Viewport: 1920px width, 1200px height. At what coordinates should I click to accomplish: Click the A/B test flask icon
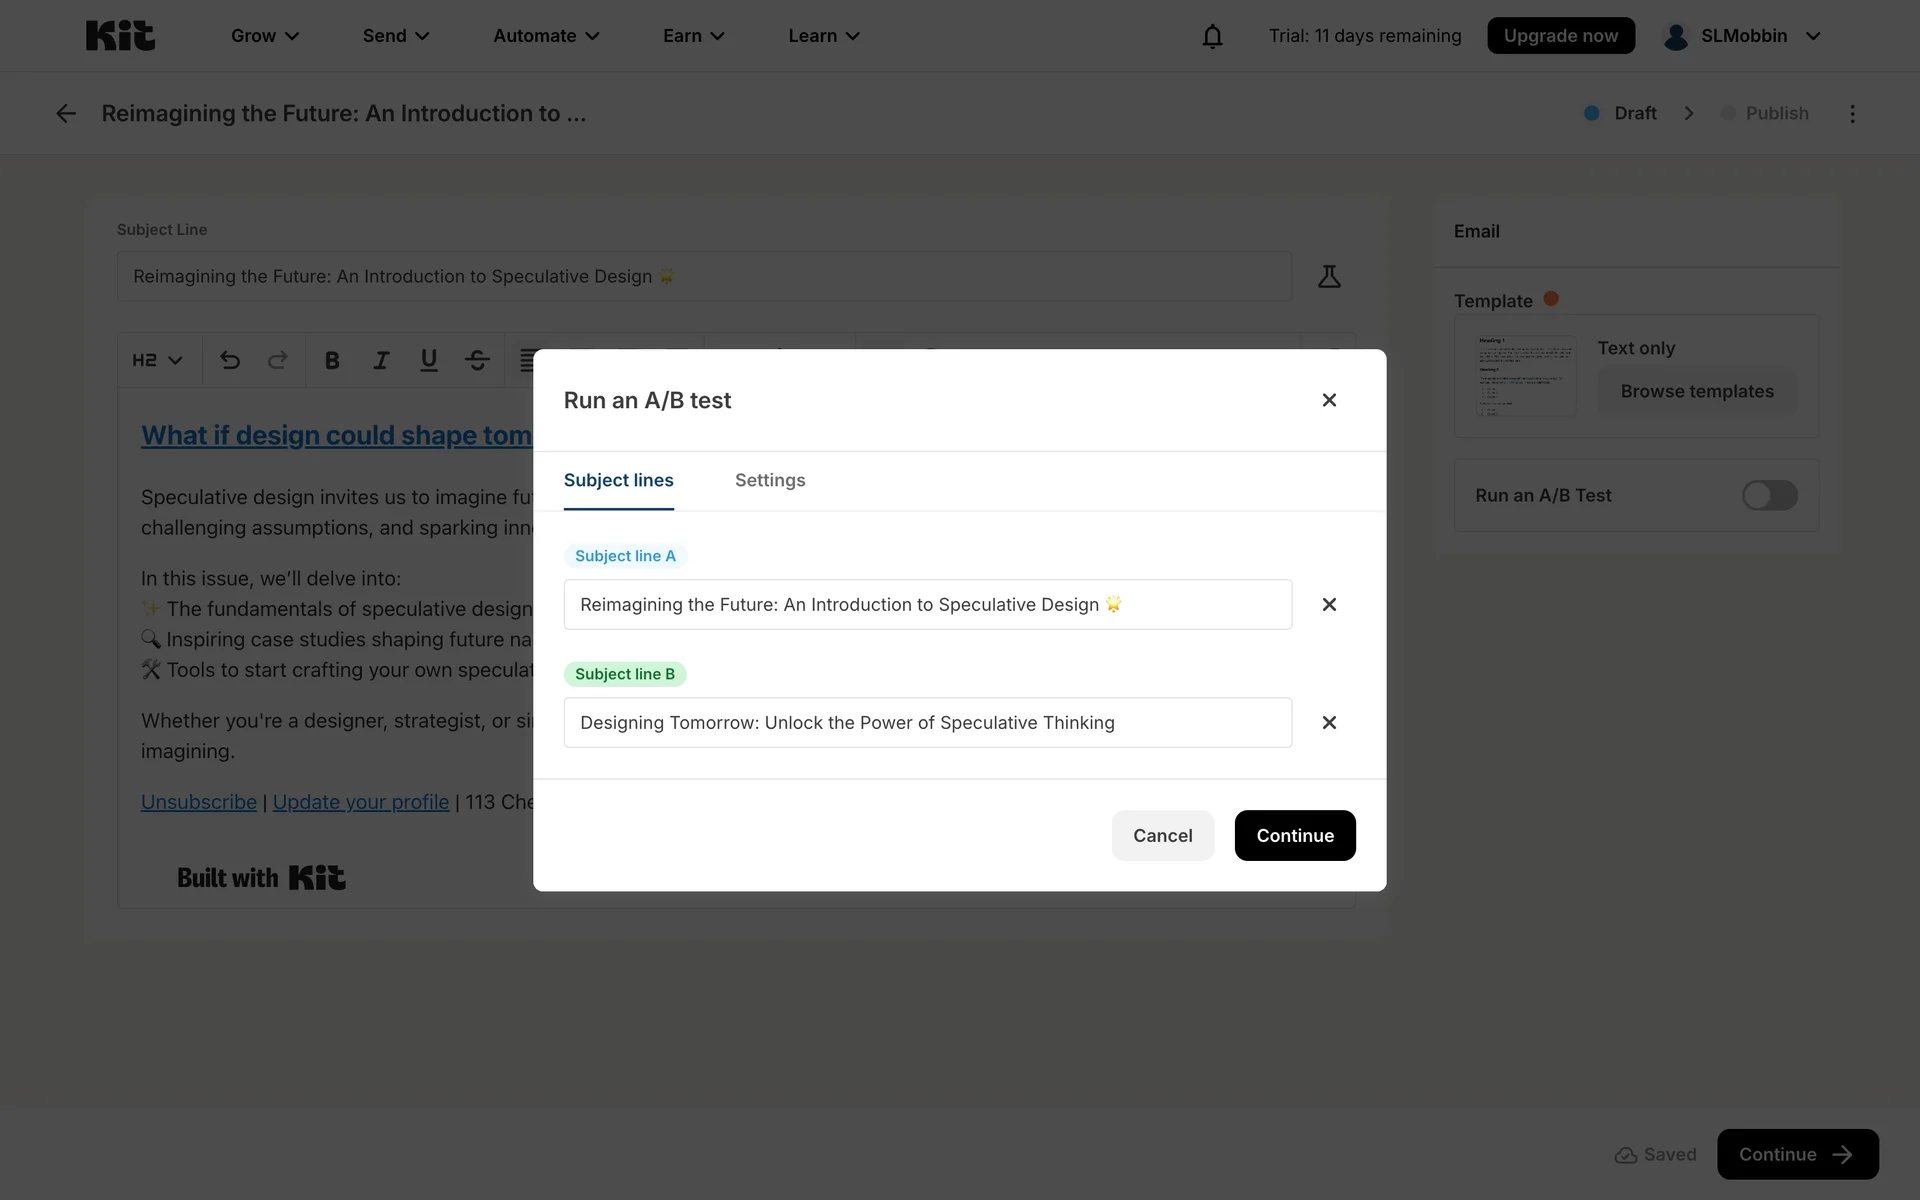pos(1329,277)
